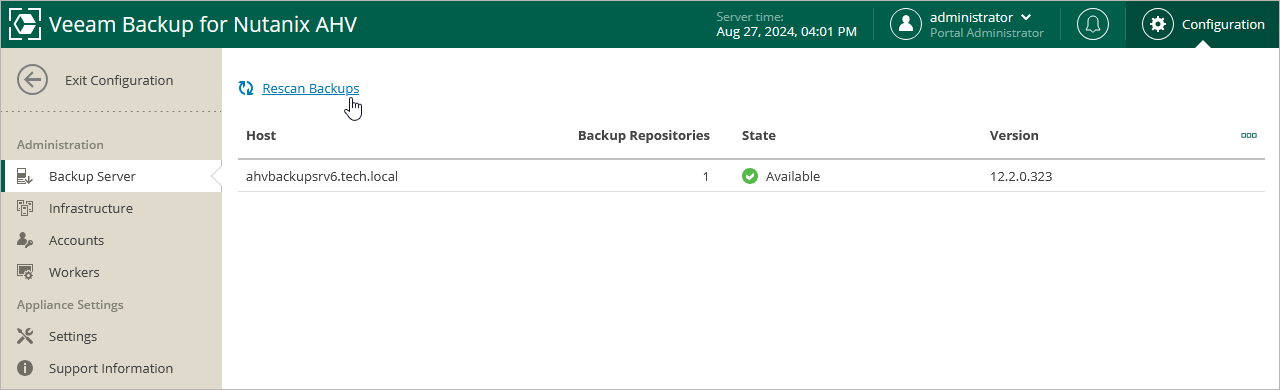Open the notifications bell icon
The width and height of the screenshot is (1280, 390).
coord(1093,24)
